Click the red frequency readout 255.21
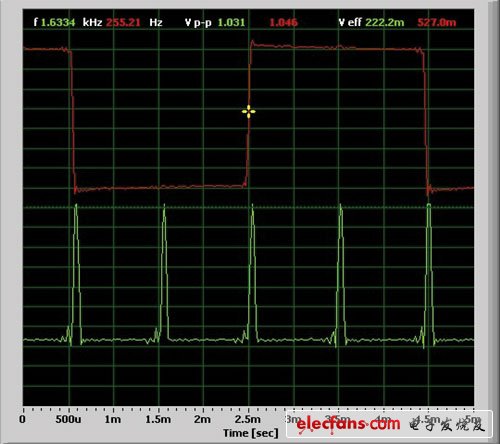This screenshot has height=444, width=500. (x=123, y=22)
